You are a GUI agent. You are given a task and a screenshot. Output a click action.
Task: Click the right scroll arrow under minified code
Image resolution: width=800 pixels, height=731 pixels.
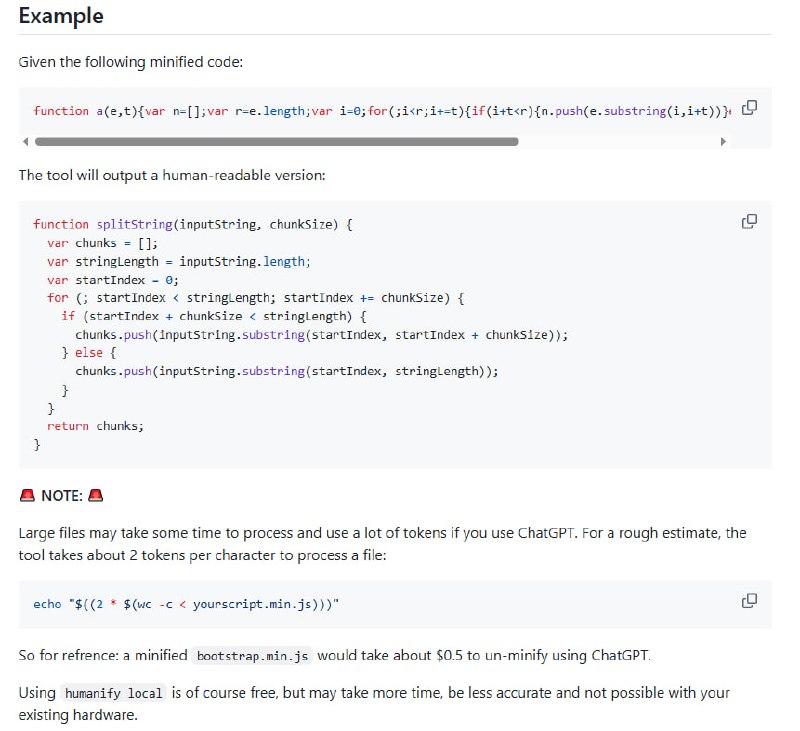(723, 143)
